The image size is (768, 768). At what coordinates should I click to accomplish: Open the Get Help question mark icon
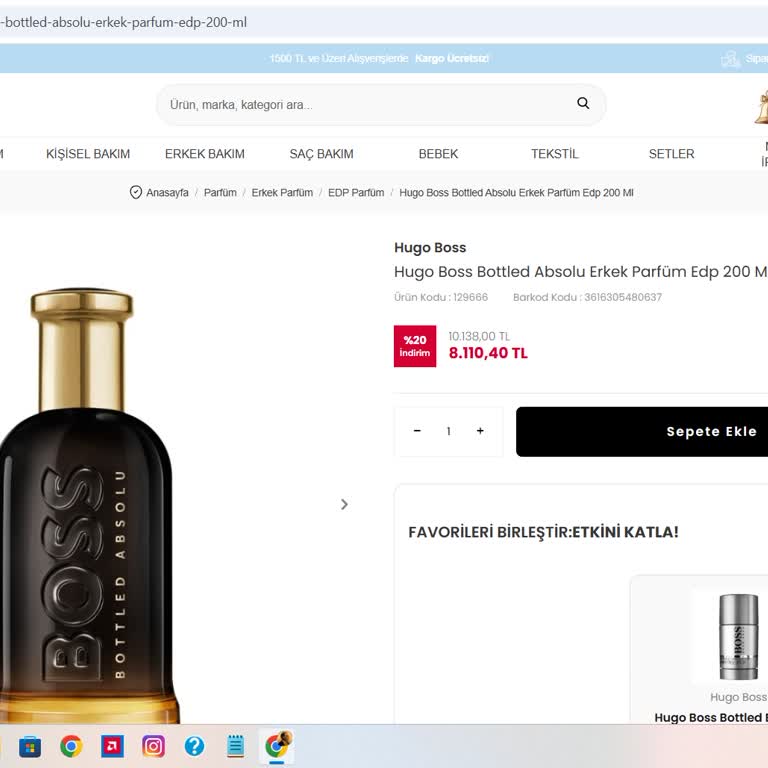(x=194, y=746)
